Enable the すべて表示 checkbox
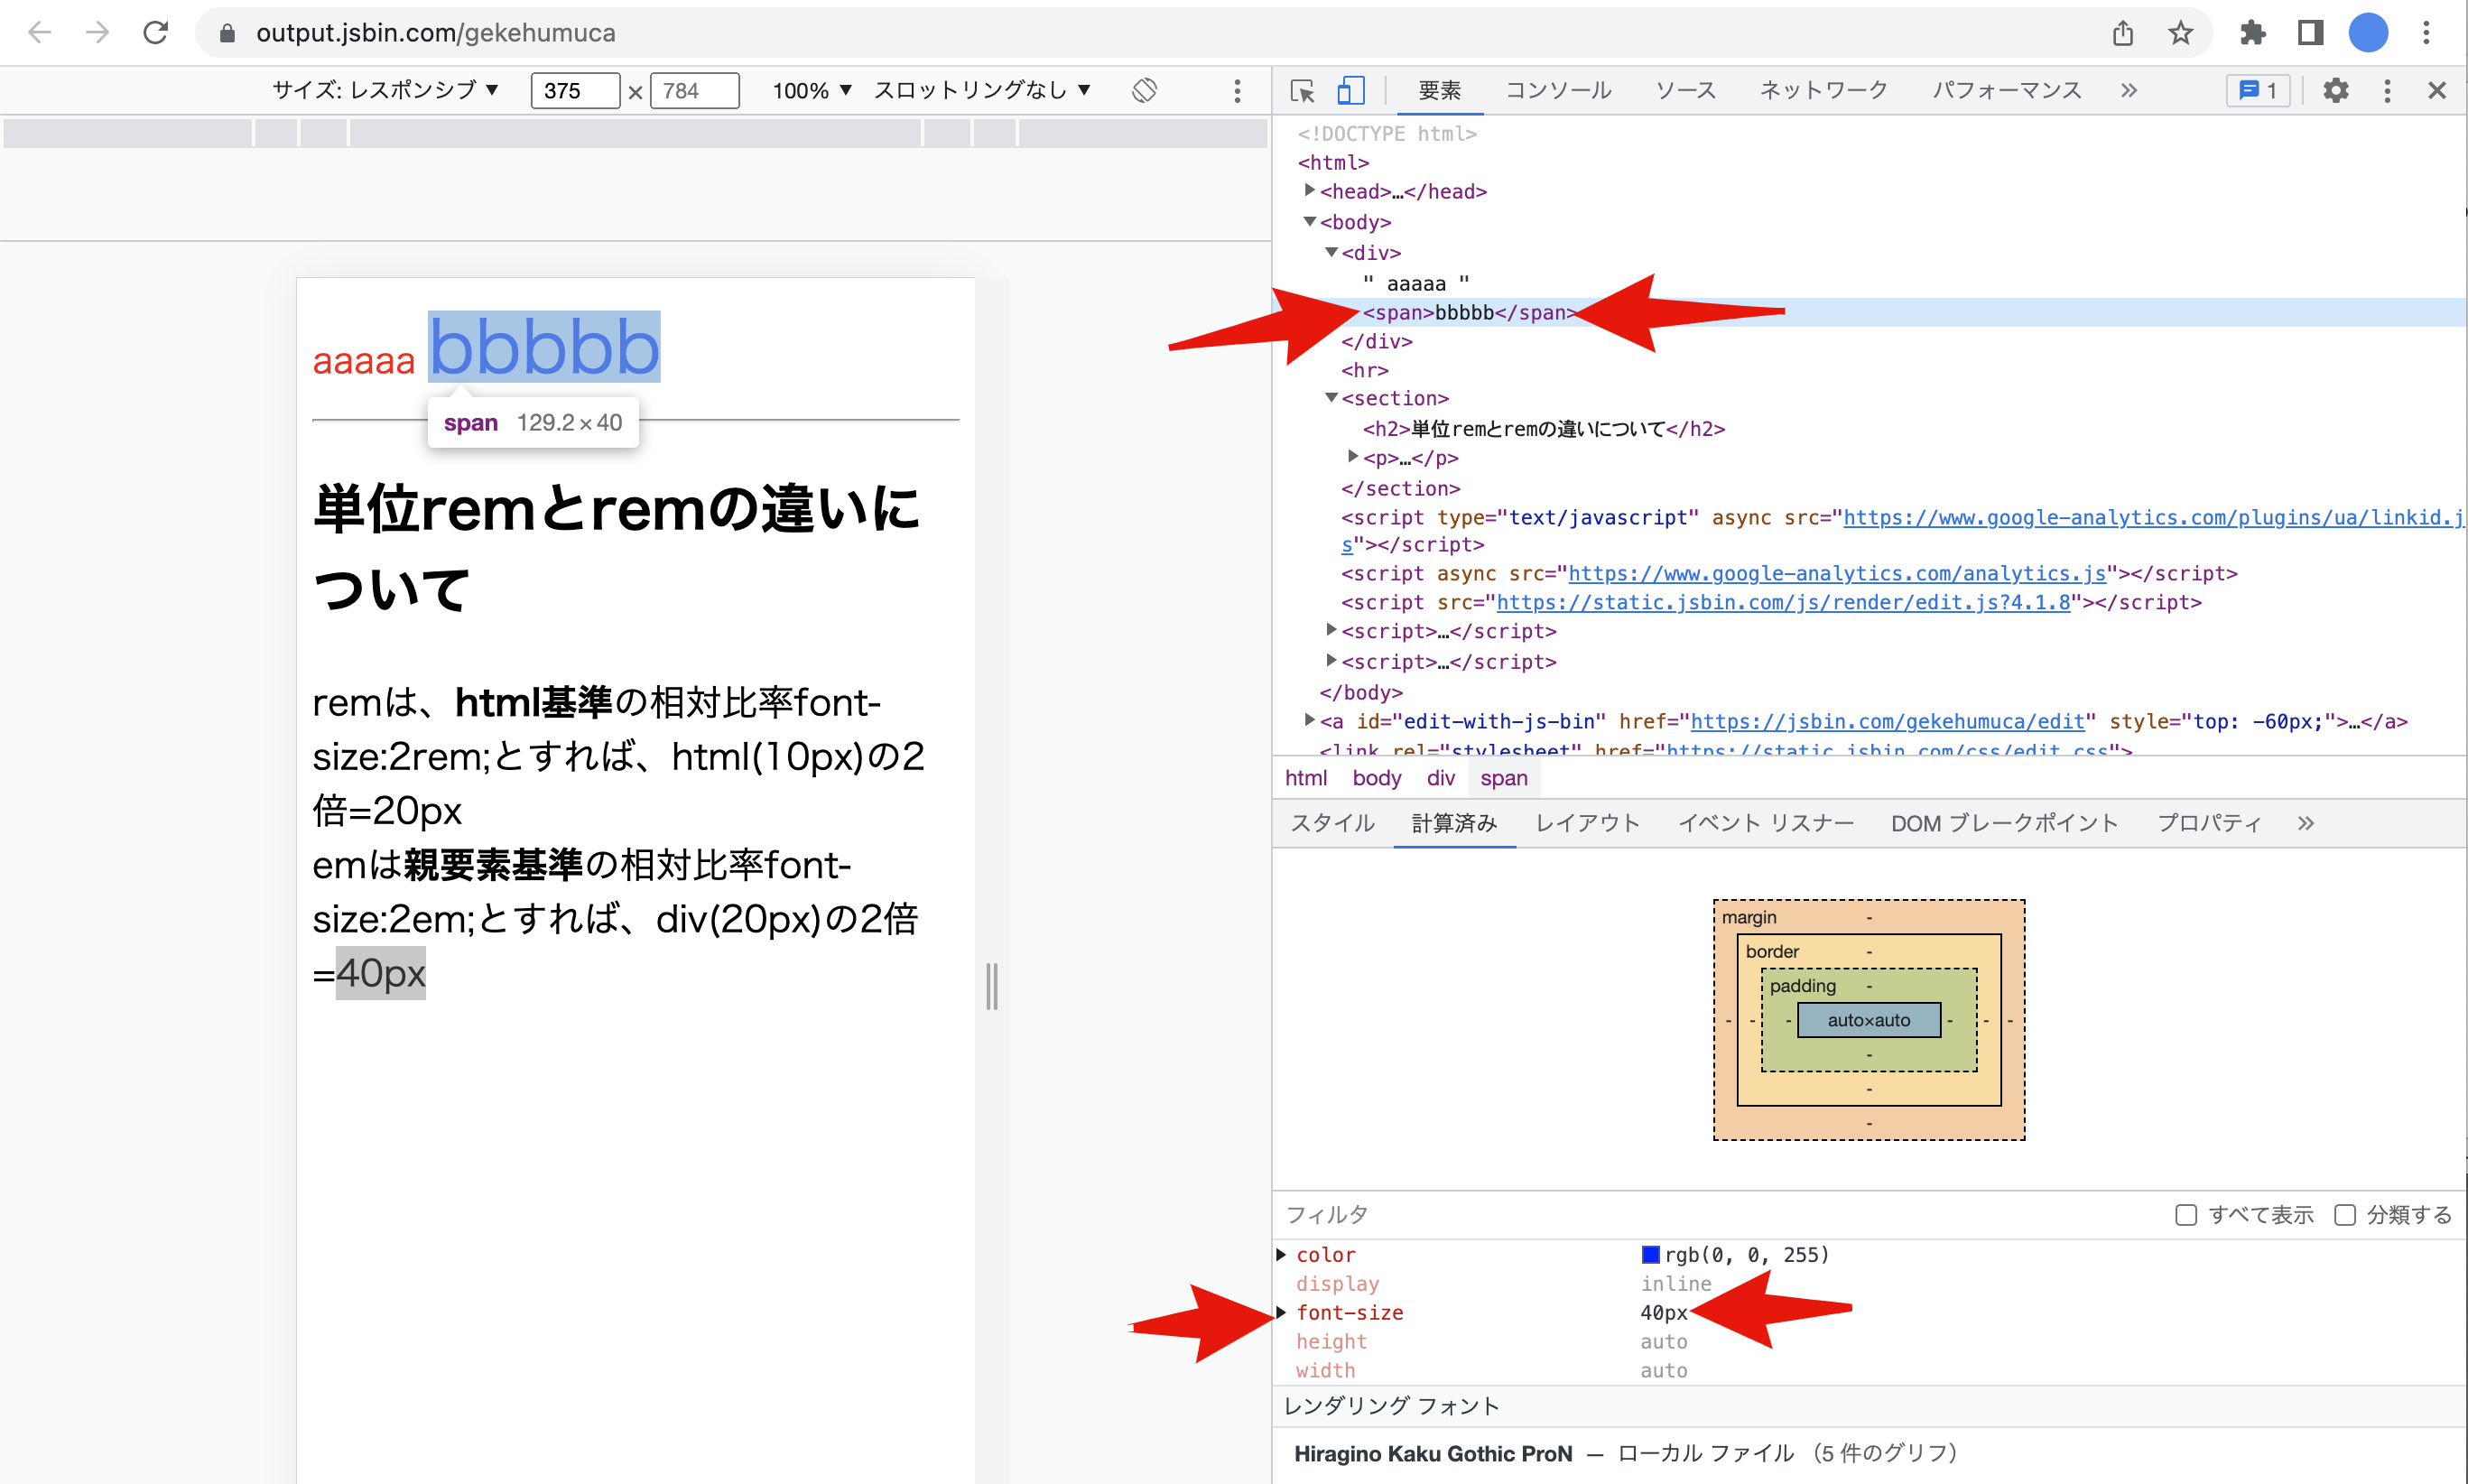This screenshot has height=1484, width=2468. point(2186,1214)
